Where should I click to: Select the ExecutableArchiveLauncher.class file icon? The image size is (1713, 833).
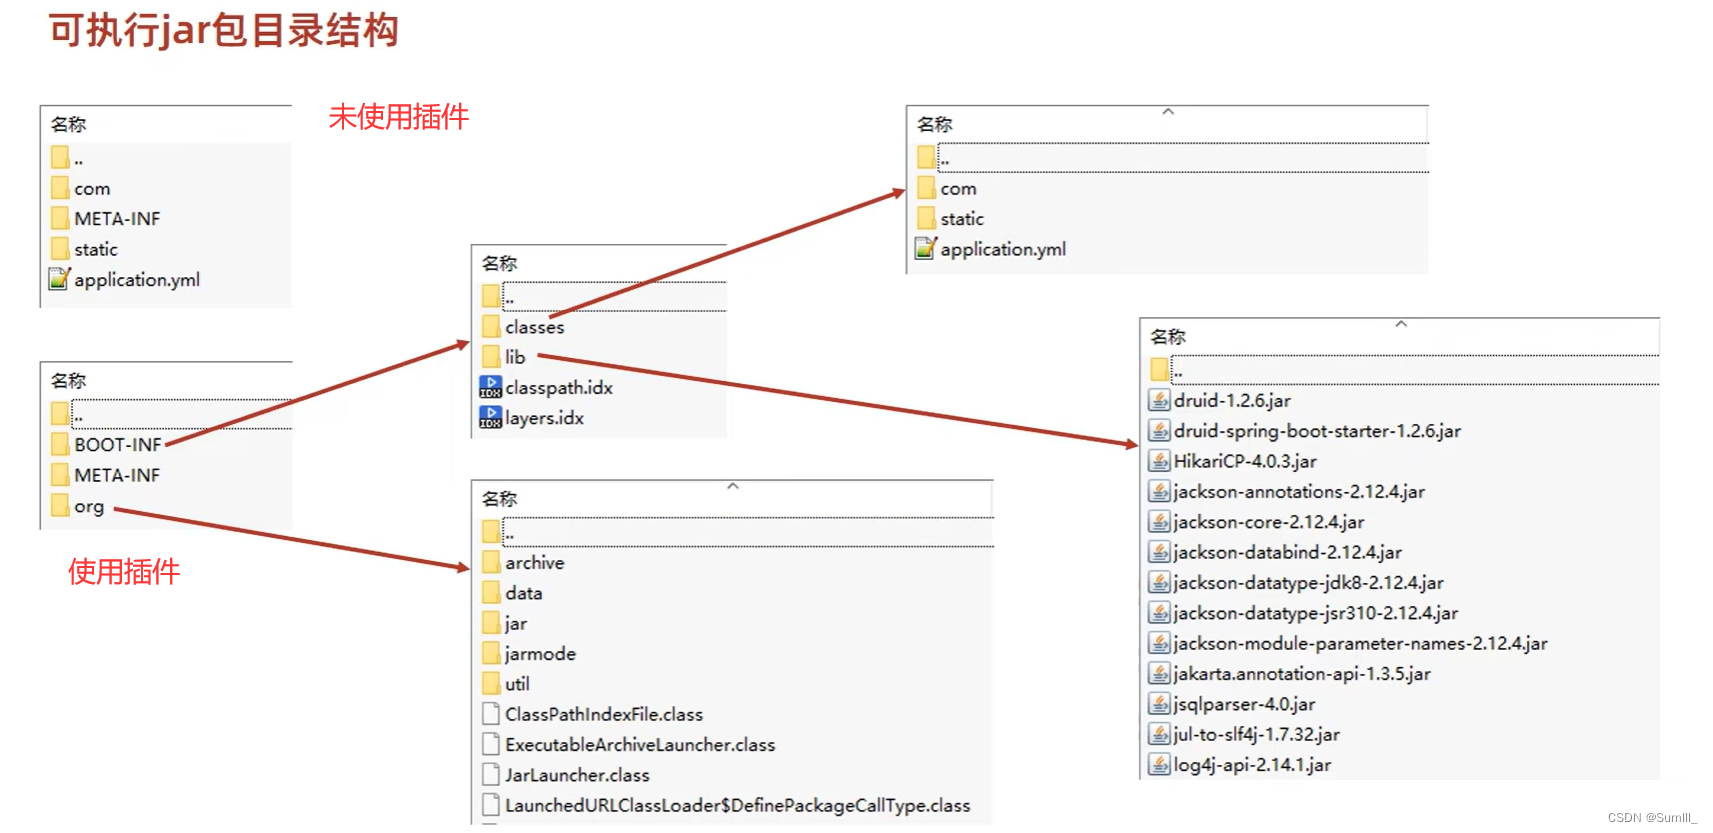[x=491, y=744]
